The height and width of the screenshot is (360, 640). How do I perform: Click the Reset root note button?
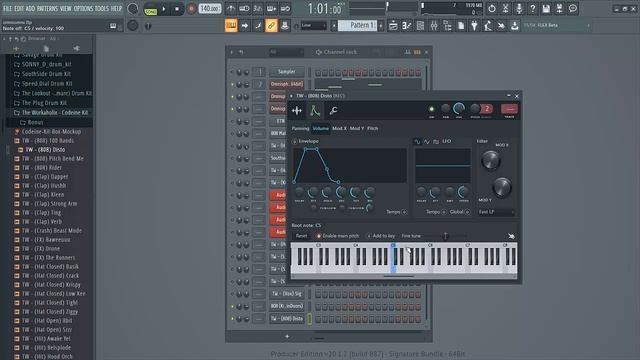coord(301,236)
